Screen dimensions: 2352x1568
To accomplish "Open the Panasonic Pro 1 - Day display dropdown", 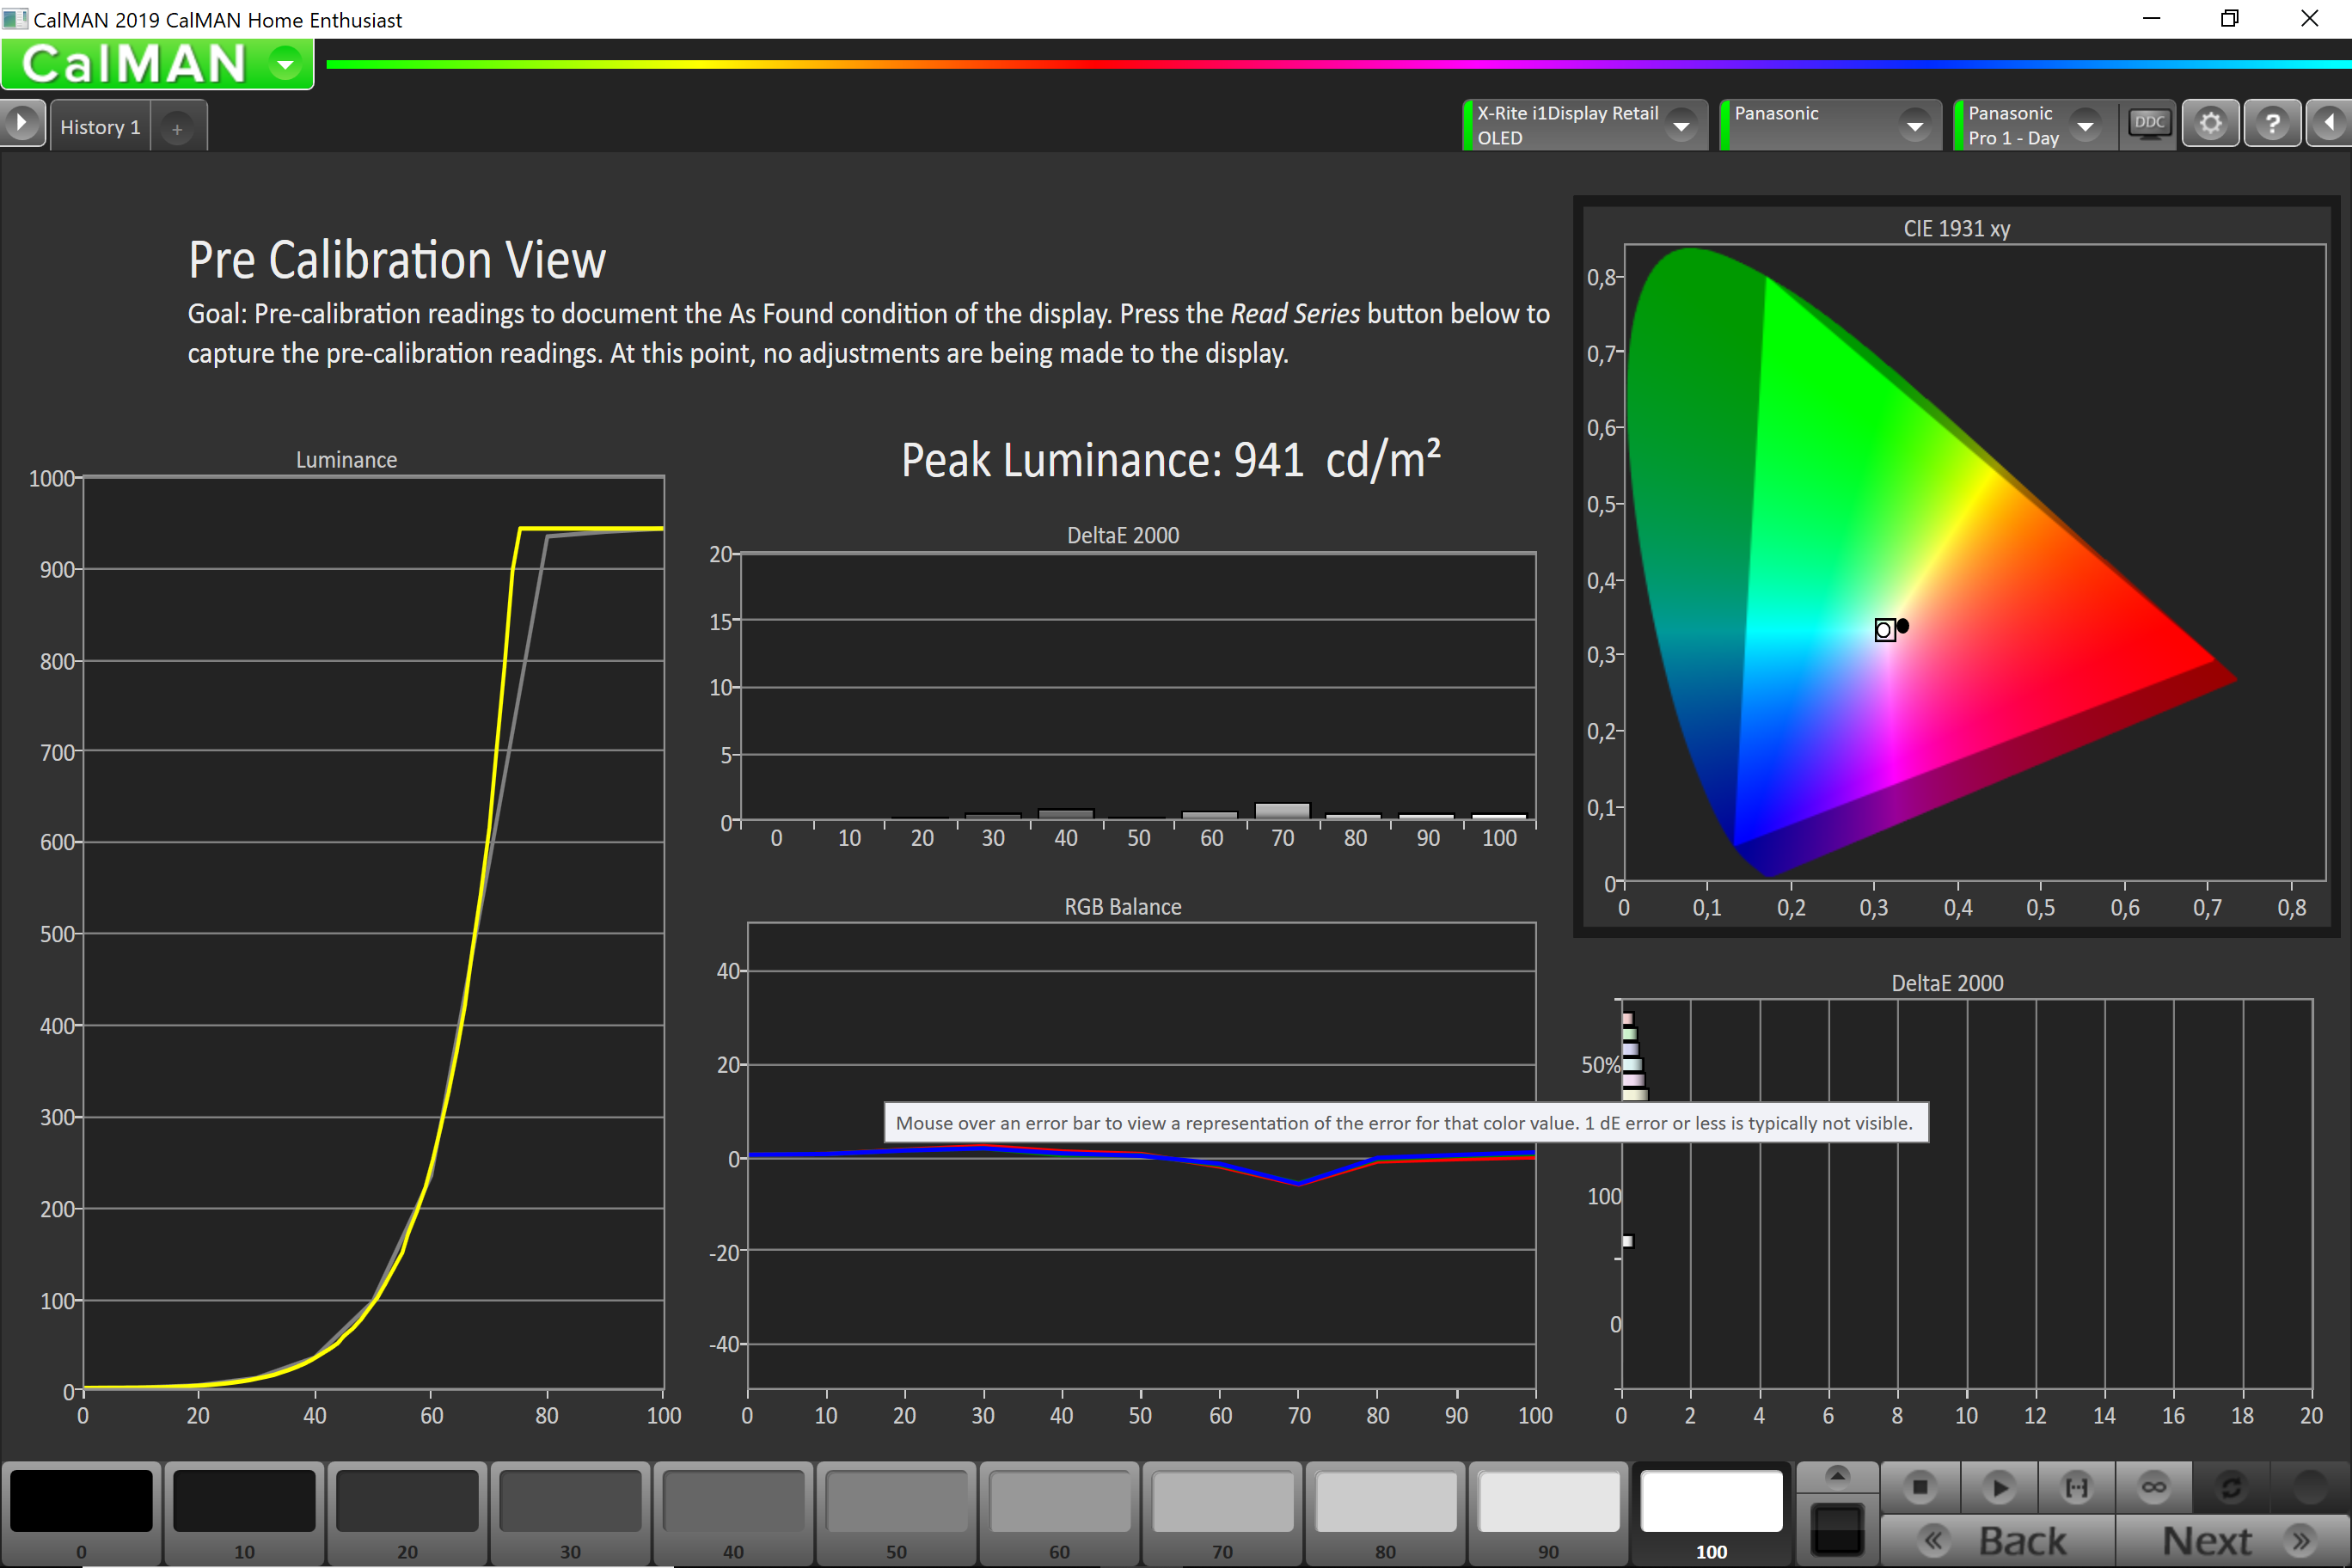I will [x=2086, y=126].
